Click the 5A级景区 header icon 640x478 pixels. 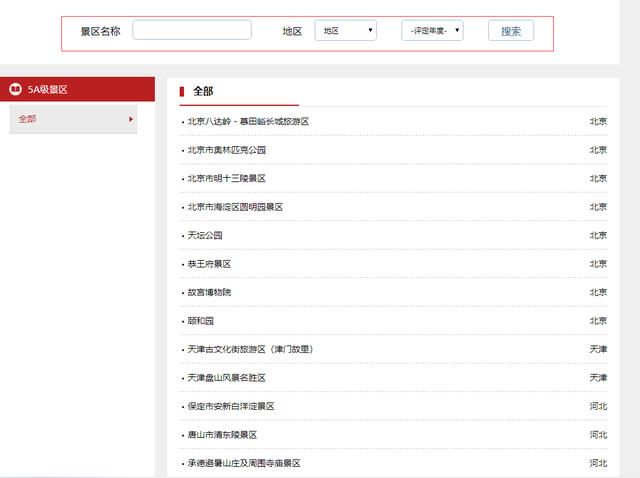click(16, 89)
